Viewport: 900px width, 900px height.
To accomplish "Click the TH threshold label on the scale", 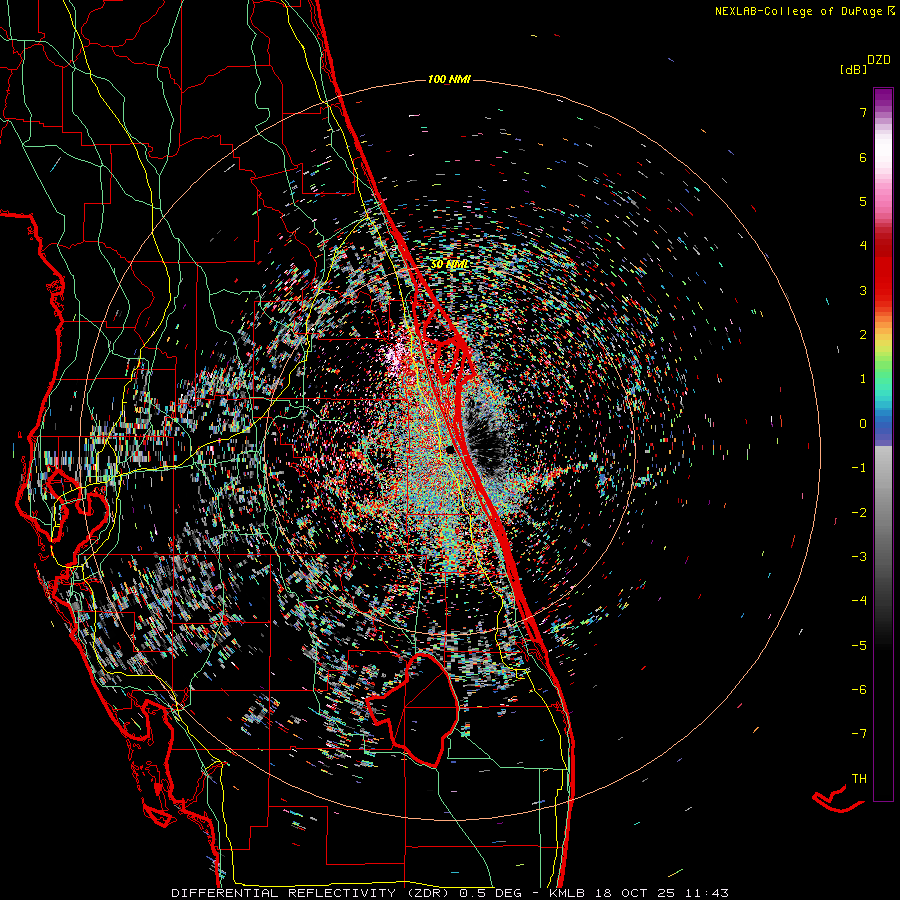I will [859, 779].
